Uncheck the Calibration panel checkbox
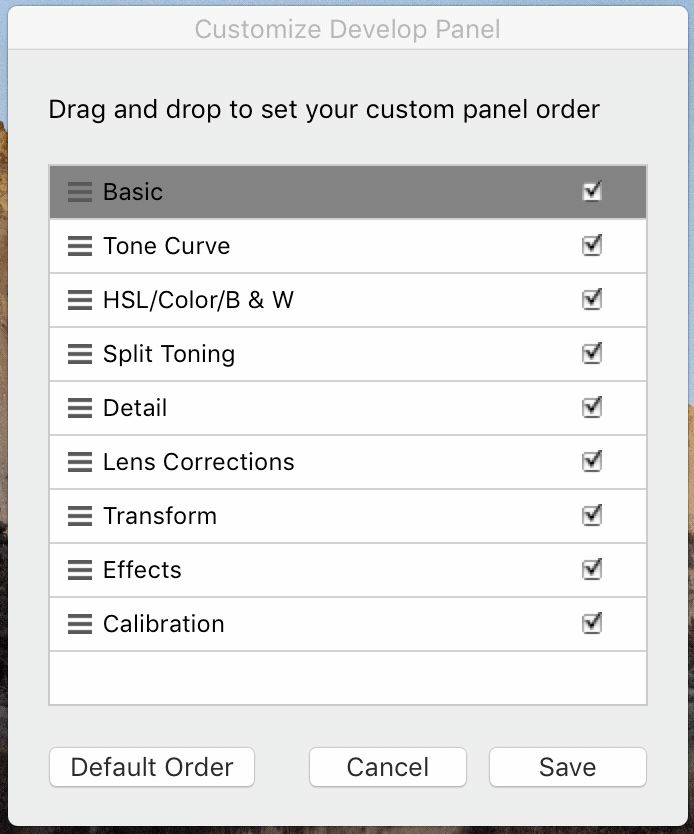Viewport: 694px width, 834px height. tap(592, 624)
